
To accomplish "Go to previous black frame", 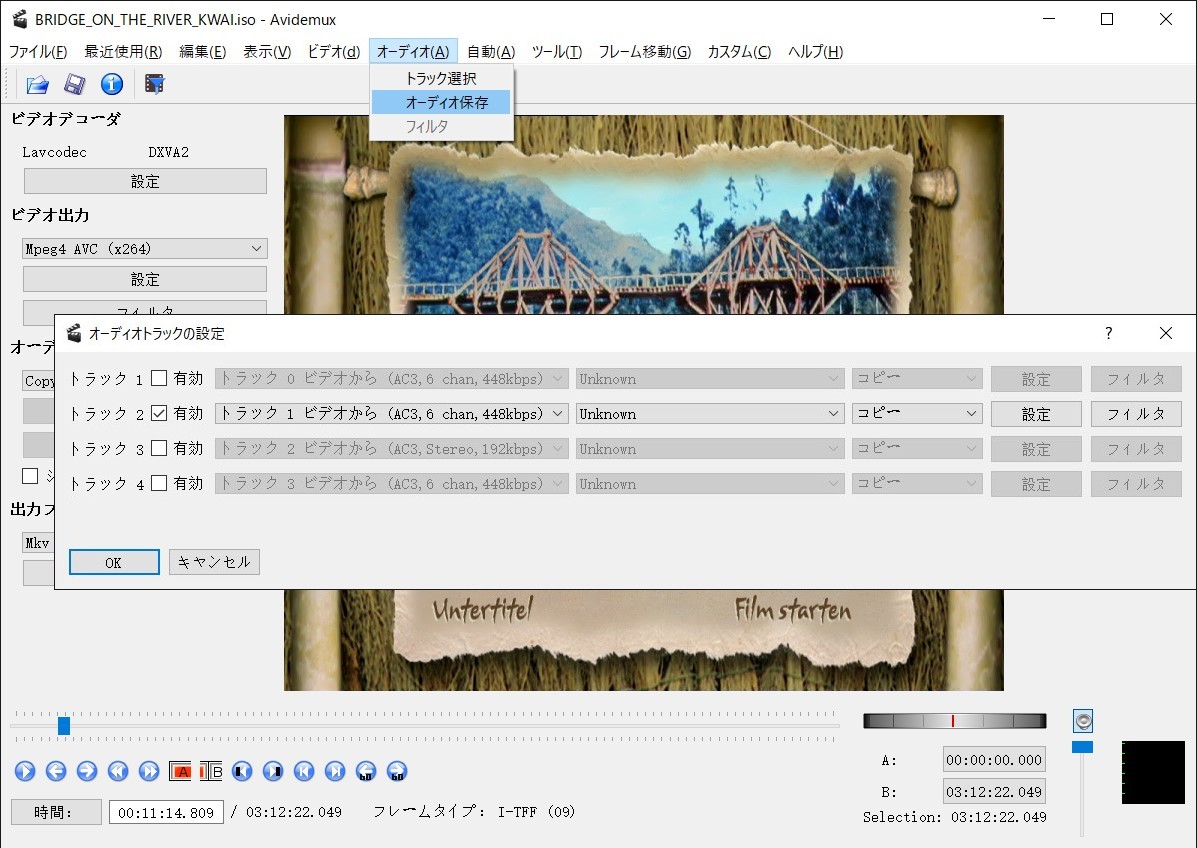I will [242, 771].
